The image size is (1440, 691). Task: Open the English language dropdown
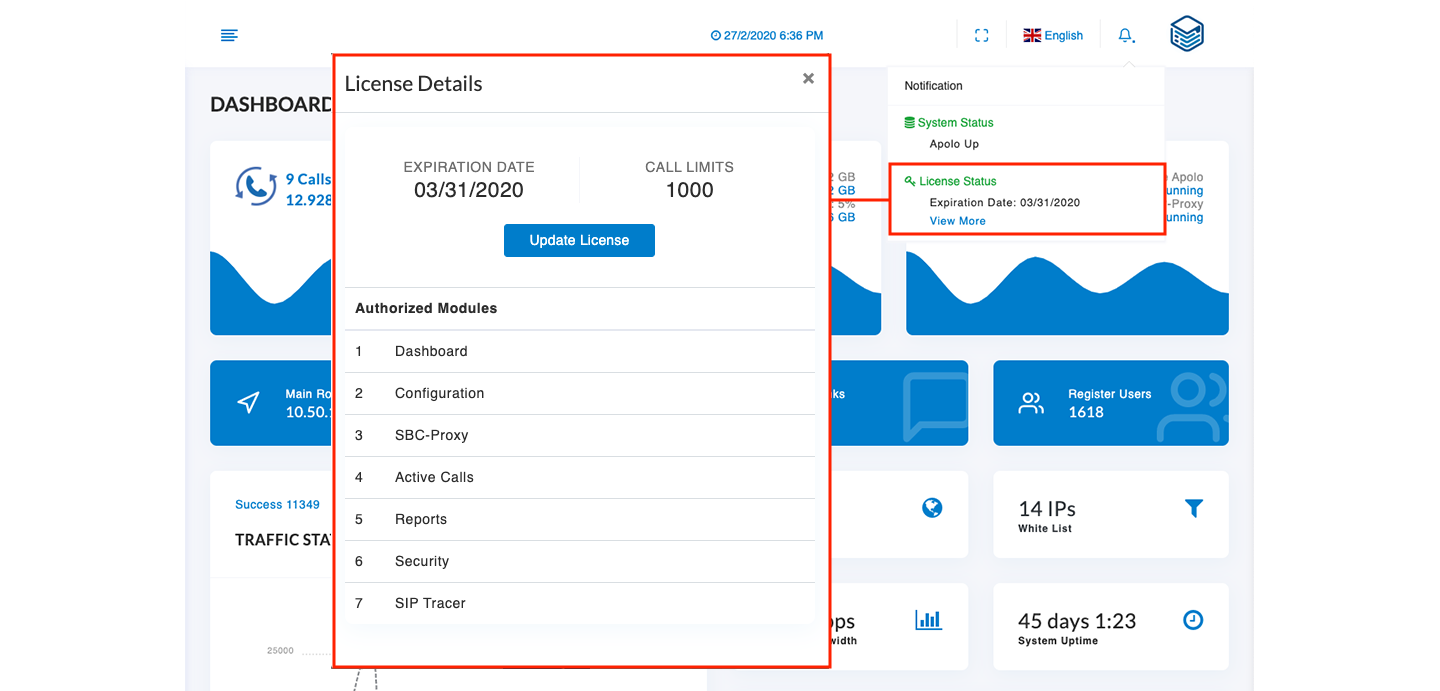[1053, 36]
